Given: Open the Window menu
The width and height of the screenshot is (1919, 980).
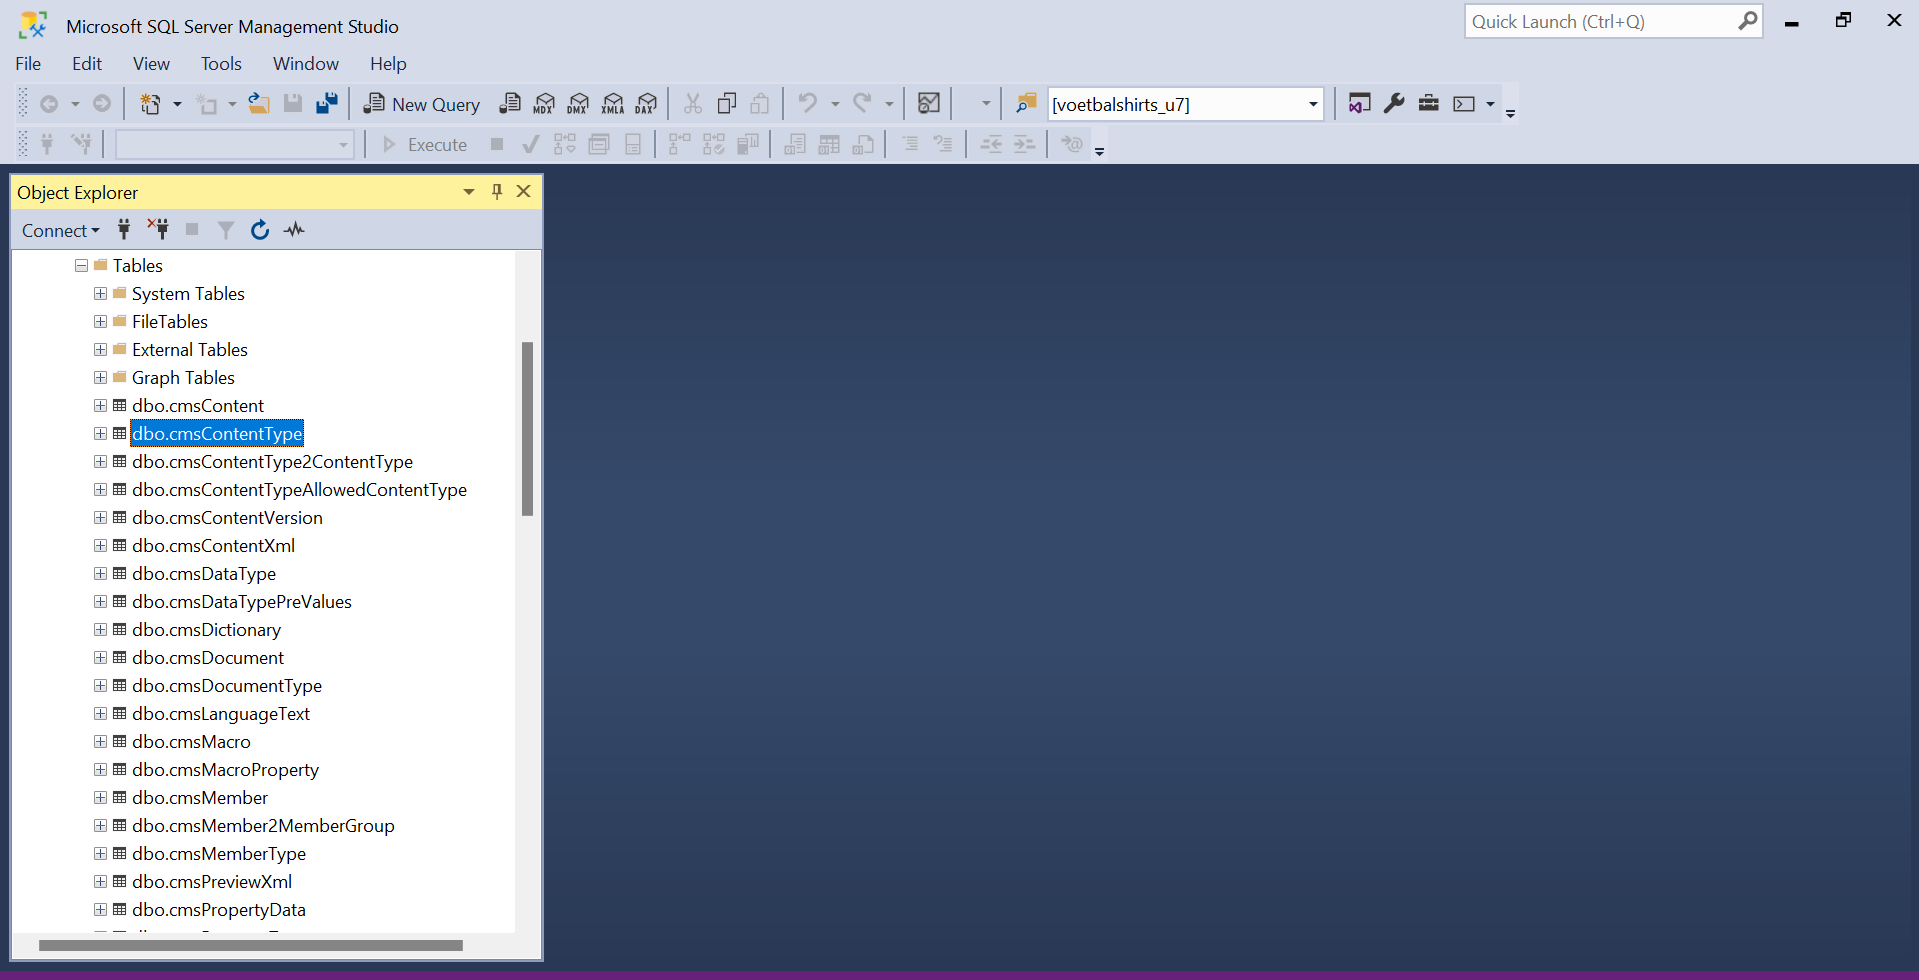Looking at the screenshot, I should pyautogui.click(x=306, y=64).
